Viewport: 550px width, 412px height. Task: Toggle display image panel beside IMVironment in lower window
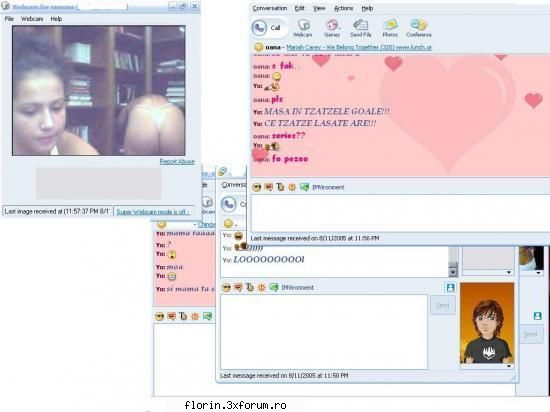(450, 288)
